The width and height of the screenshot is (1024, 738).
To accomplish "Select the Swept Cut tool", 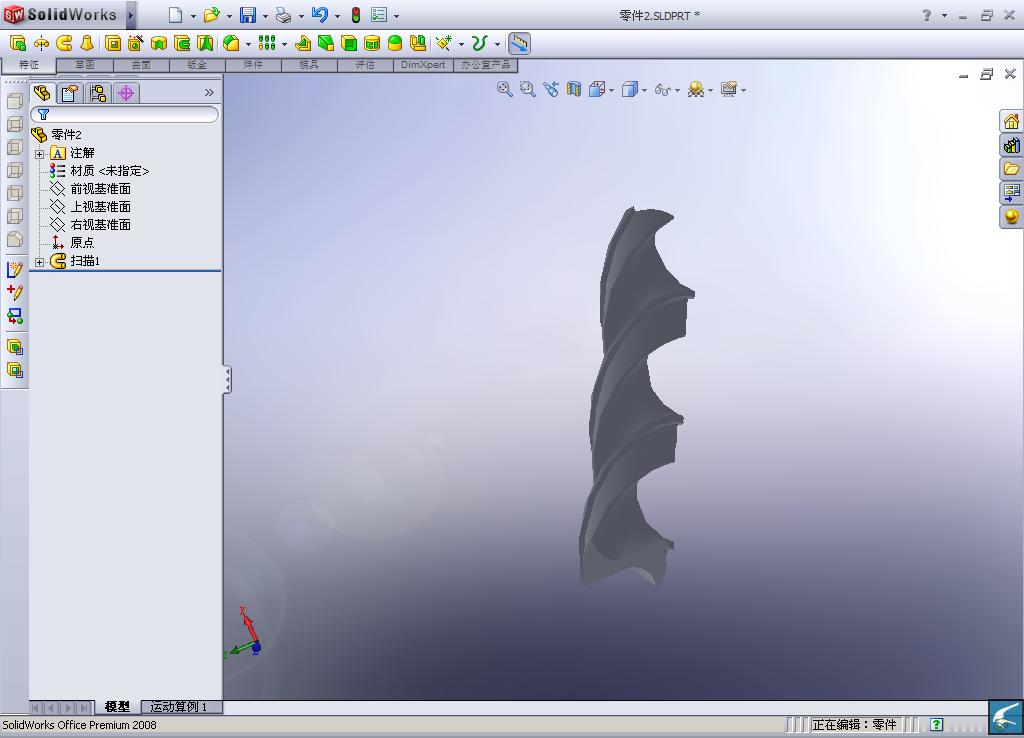I will tap(182, 44).
